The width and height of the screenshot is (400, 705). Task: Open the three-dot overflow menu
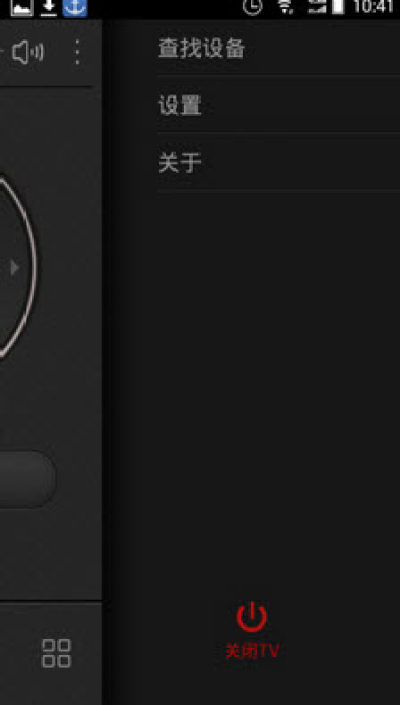click(77, 52)
